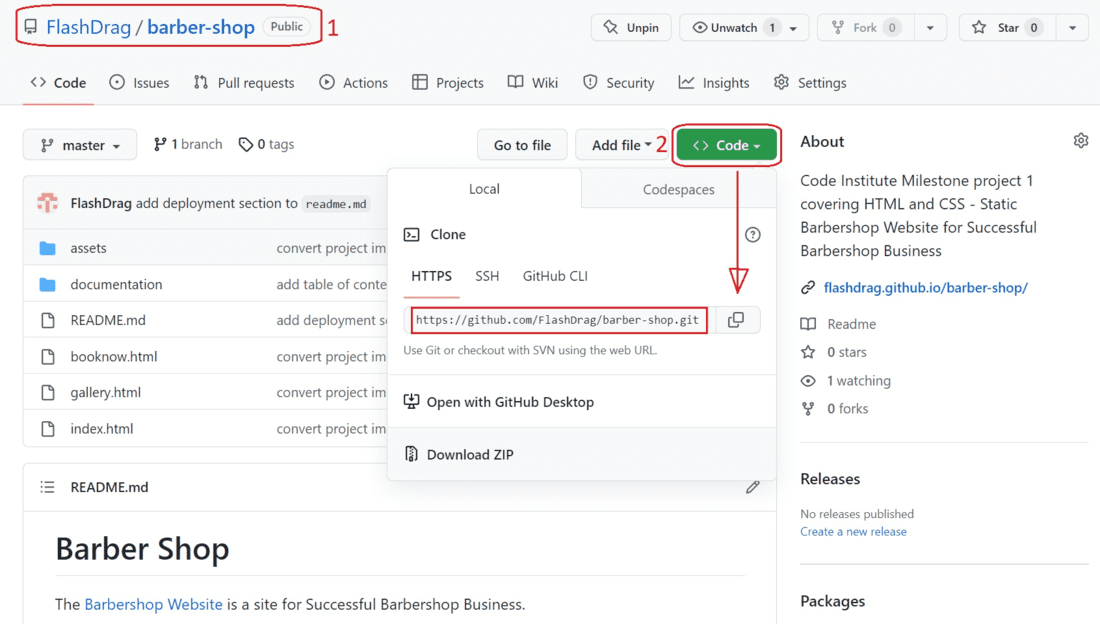
Task: Click the copy clone URL icon
Action: click(735, 320)
